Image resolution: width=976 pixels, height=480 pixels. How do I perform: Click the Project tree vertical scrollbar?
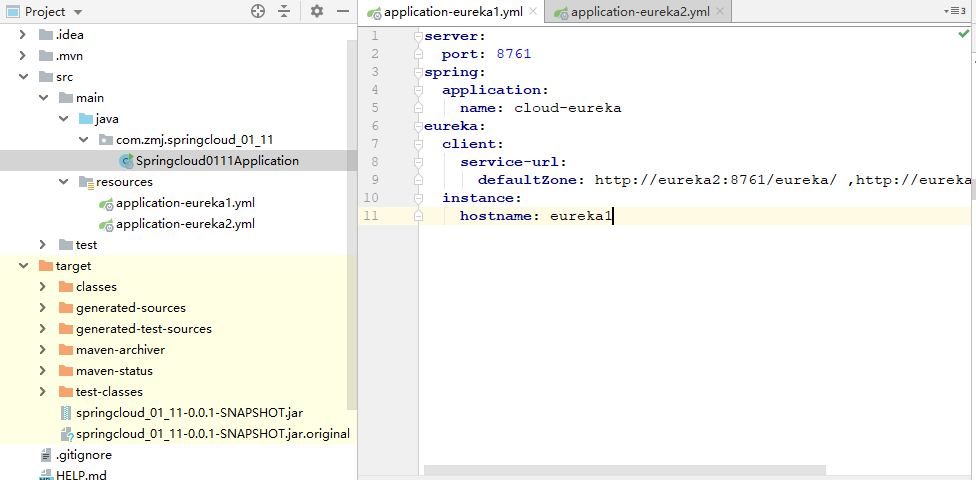352,225
